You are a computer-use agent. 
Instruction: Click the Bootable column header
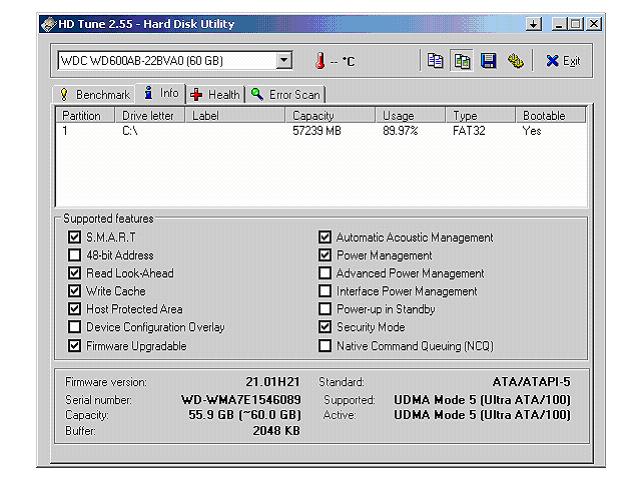[x=551, y=116]
